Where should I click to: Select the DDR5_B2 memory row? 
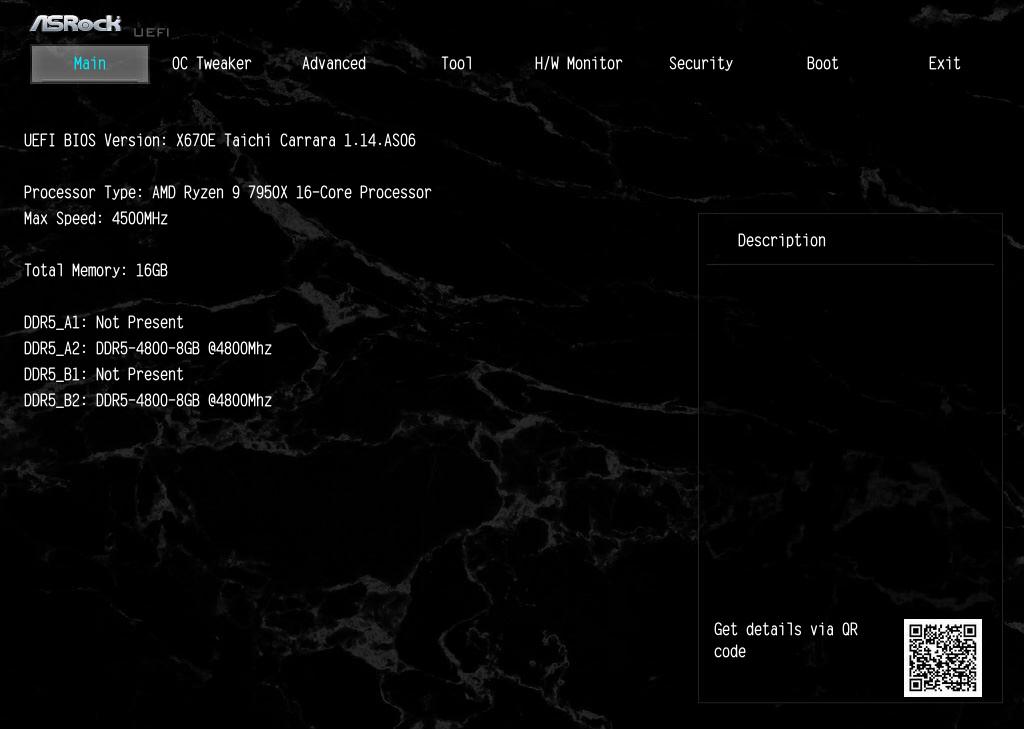click(x=148, y=400)
